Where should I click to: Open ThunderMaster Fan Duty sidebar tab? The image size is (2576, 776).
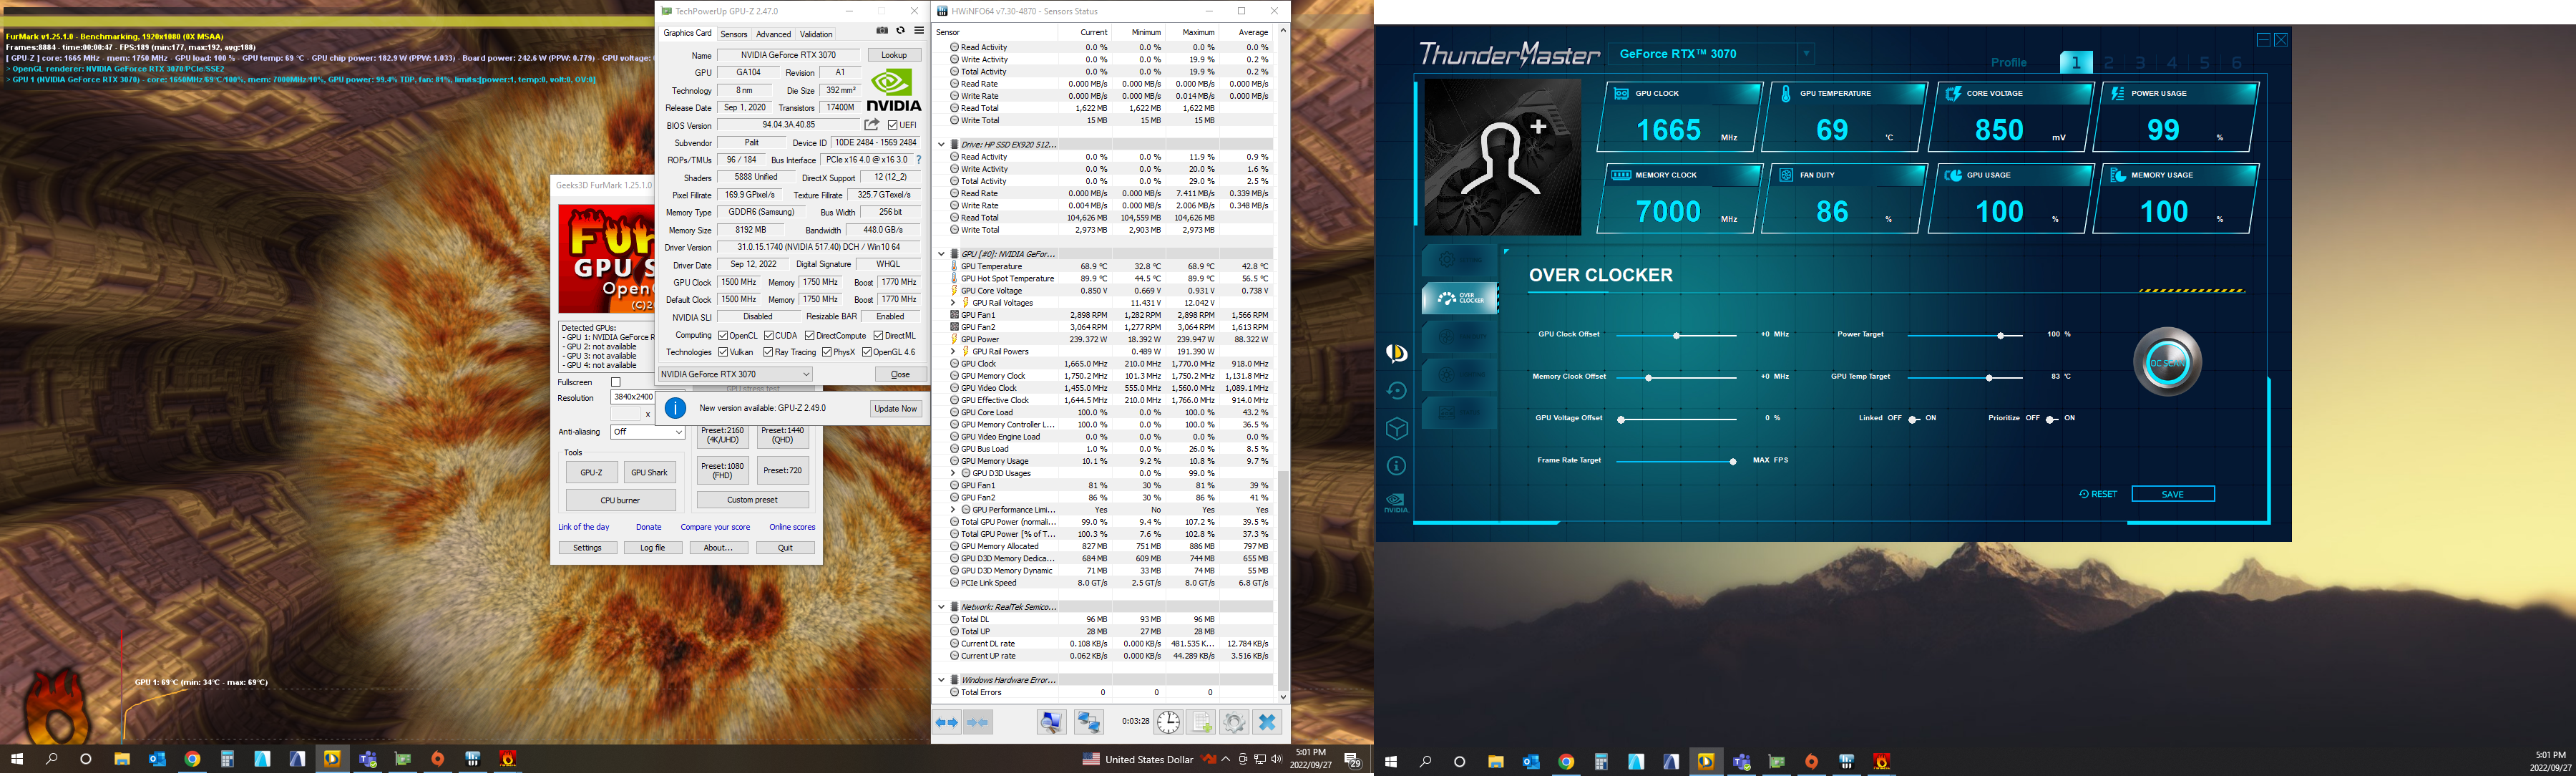[x=1459, y=336]
